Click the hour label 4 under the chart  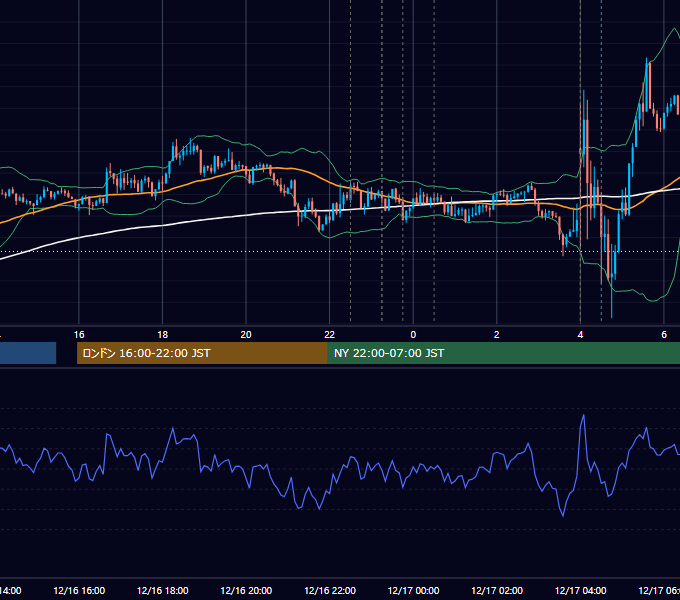[x=580, y=335]
